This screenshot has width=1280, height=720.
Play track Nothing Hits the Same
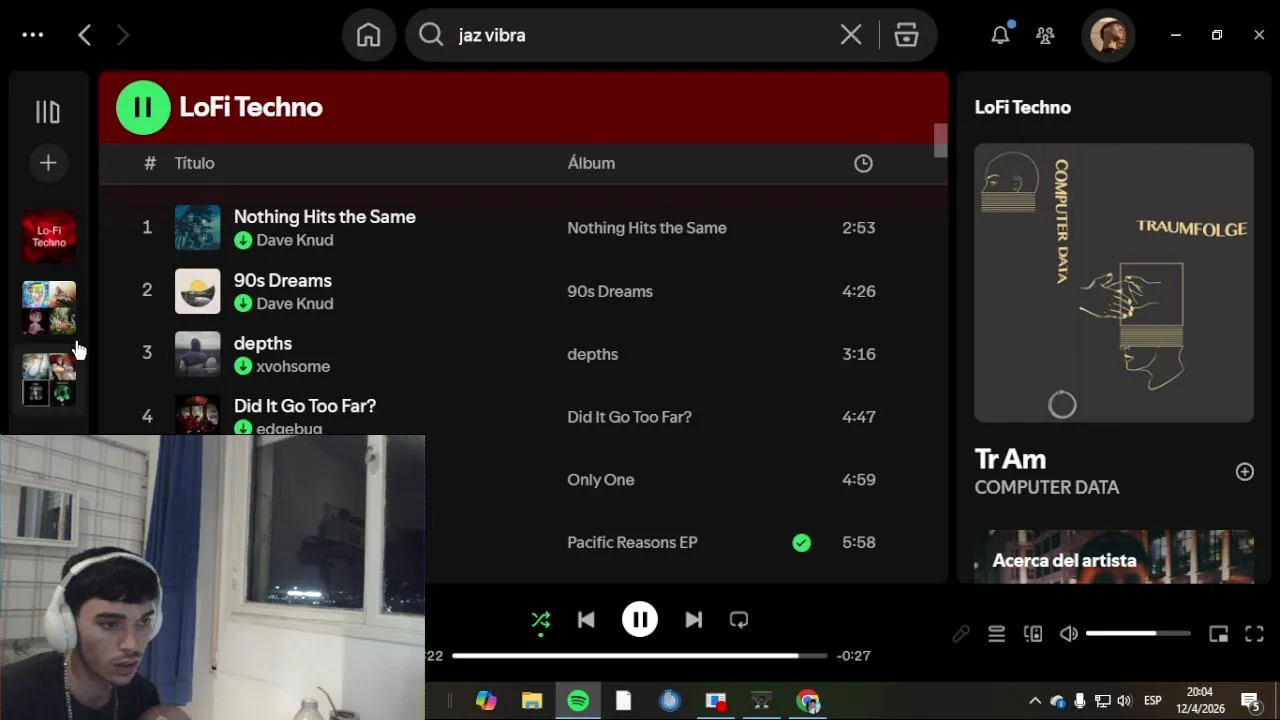coord(324,217)
